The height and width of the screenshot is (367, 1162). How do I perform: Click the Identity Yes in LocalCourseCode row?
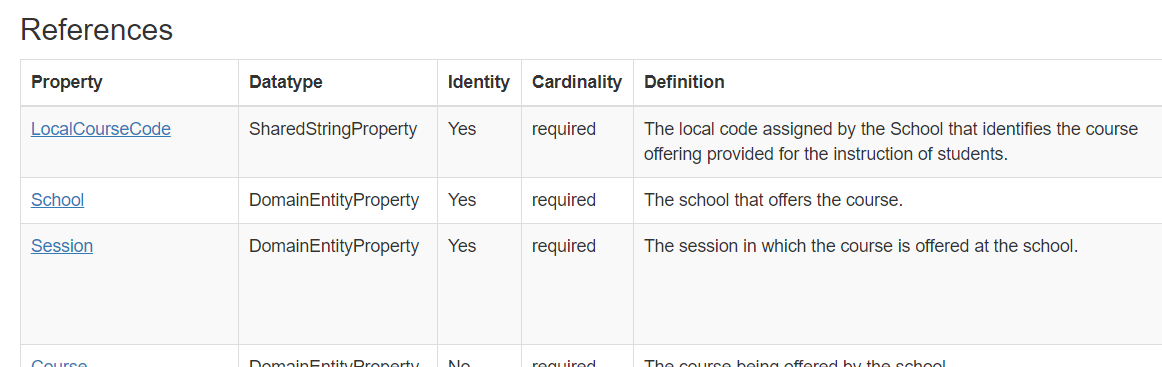pos(462,129)
